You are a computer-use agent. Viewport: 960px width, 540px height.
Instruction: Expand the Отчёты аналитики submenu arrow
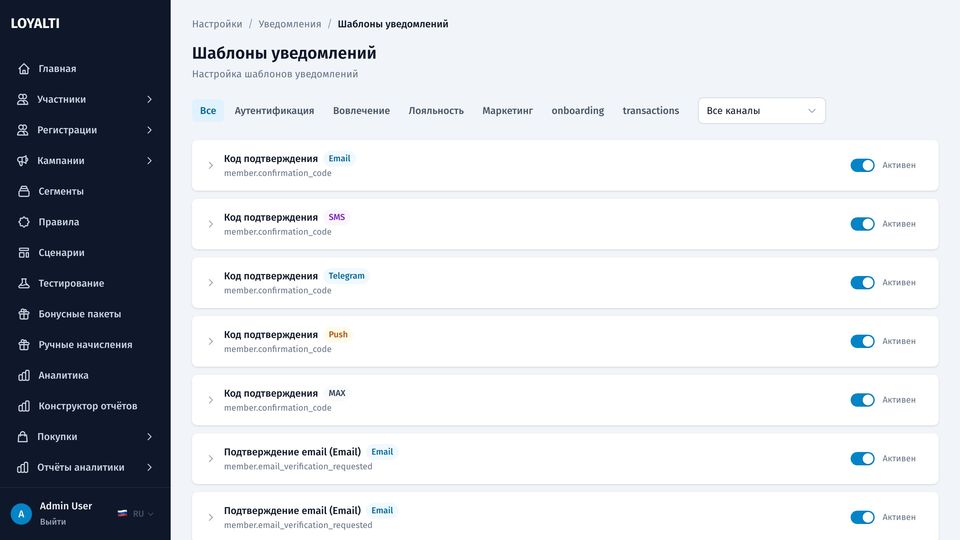(x=149, y=467)
